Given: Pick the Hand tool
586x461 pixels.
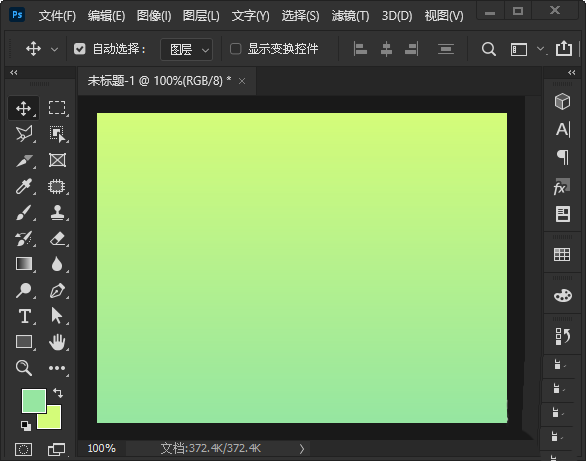Looking at the screenshot, I should [57, 342].
